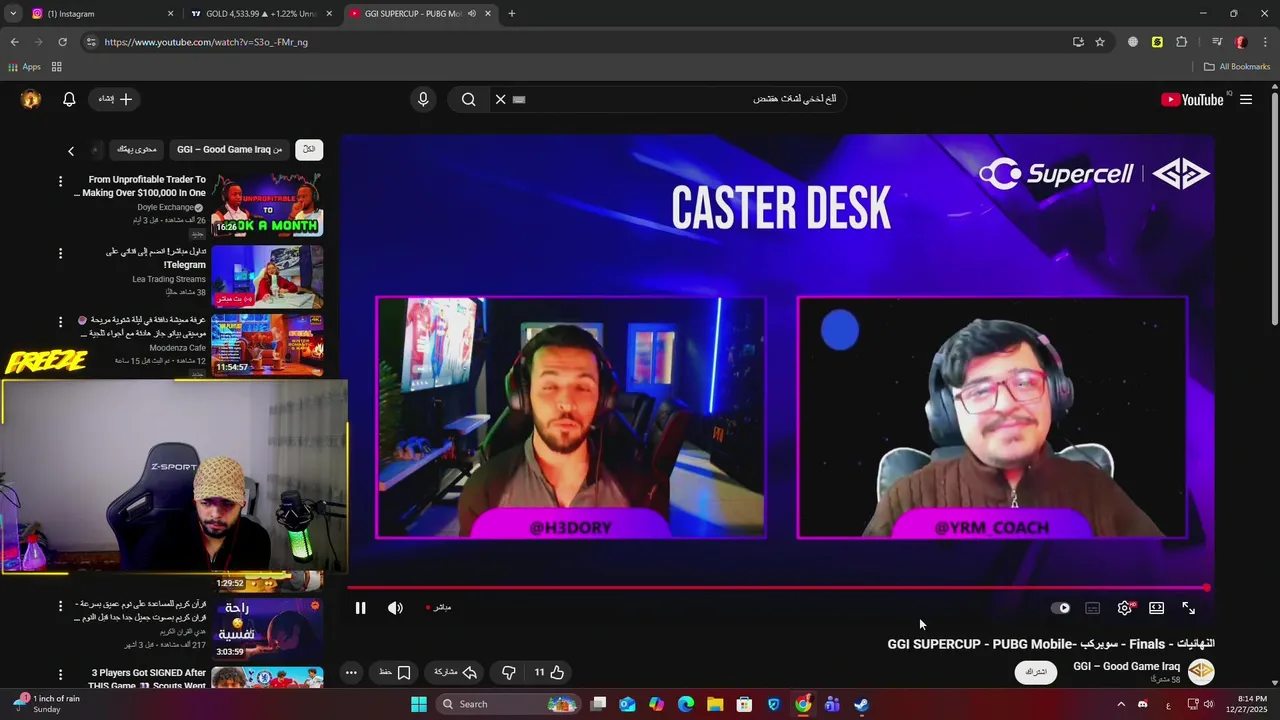The height and width of the screenshot is (720, 1280).
Task: Open File Explorer from the taskbar
Action: pos(715,704)
